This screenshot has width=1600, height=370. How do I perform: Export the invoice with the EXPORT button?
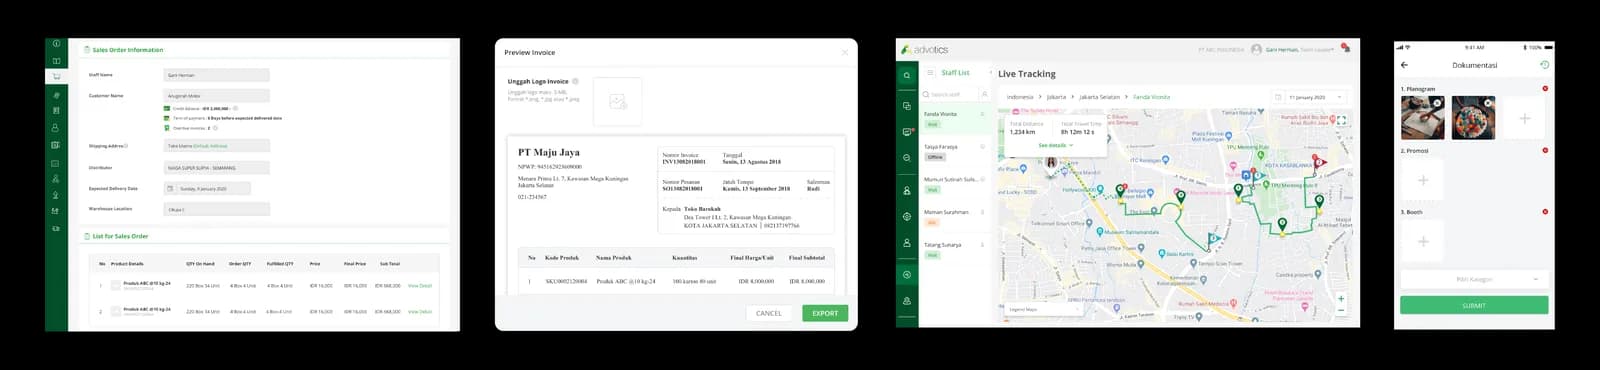coord(825,313)
